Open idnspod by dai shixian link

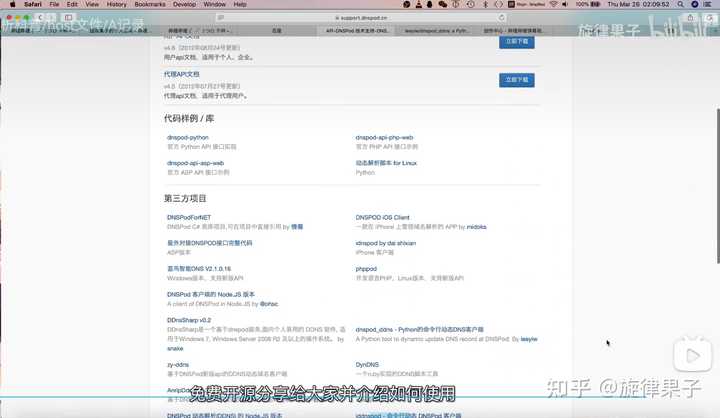point(386,243)
